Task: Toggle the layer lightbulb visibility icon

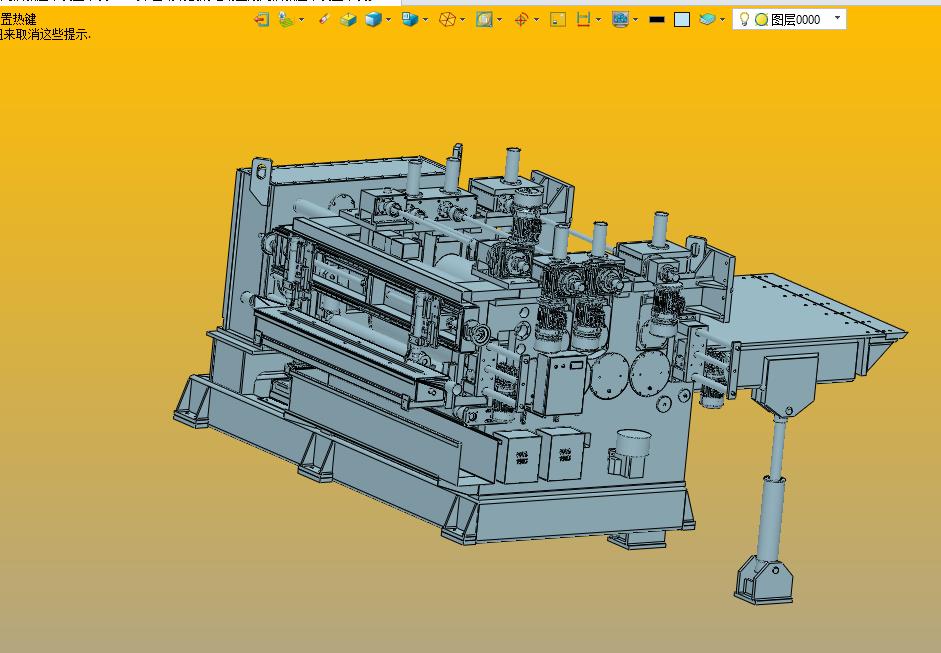Action: click(x=744, y=19)
